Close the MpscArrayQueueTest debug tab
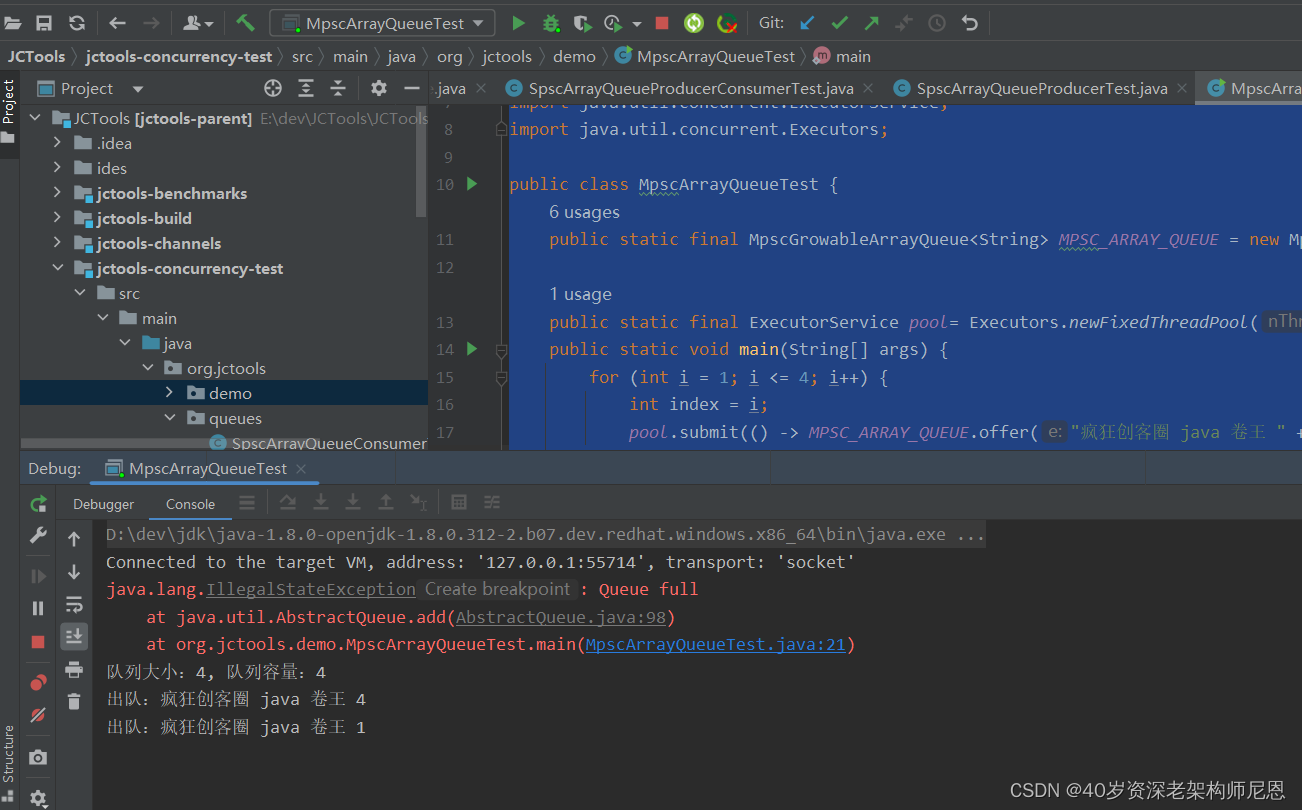Viewport: 1302px width, 810px height. [301, 469]
